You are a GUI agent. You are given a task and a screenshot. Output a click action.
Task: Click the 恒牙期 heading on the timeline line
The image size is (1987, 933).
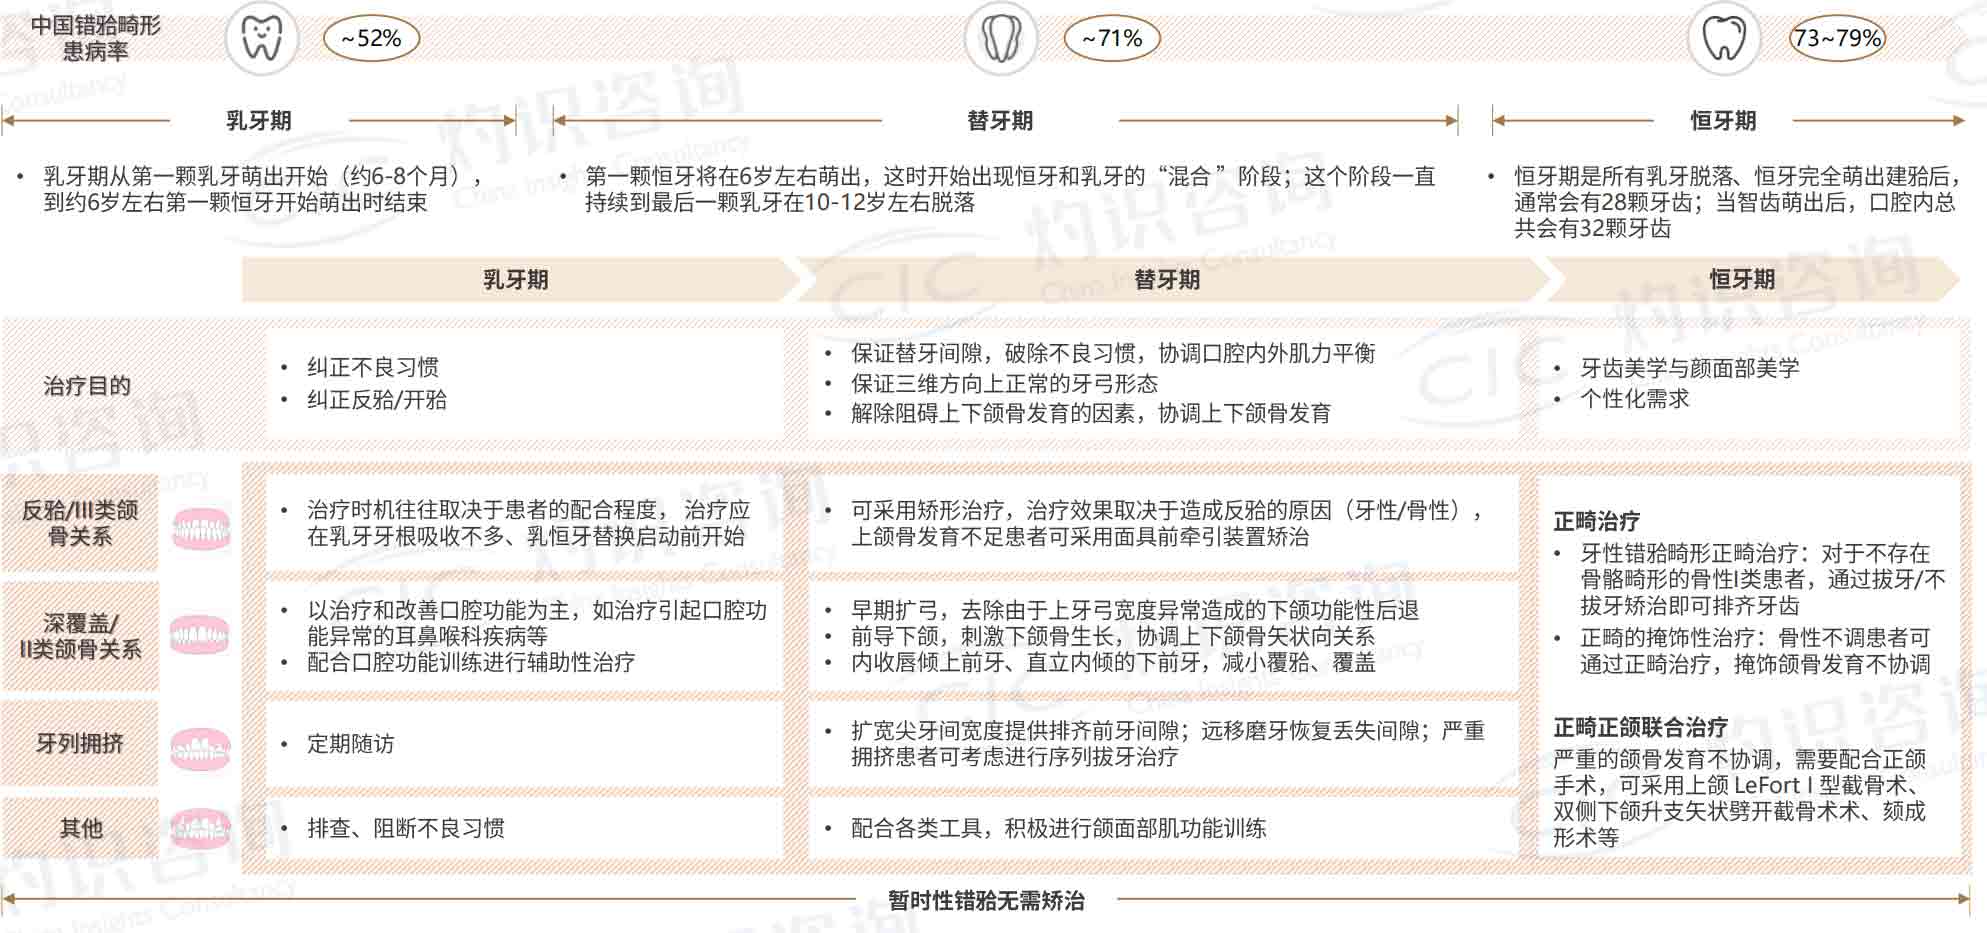tap(1723, 121)
